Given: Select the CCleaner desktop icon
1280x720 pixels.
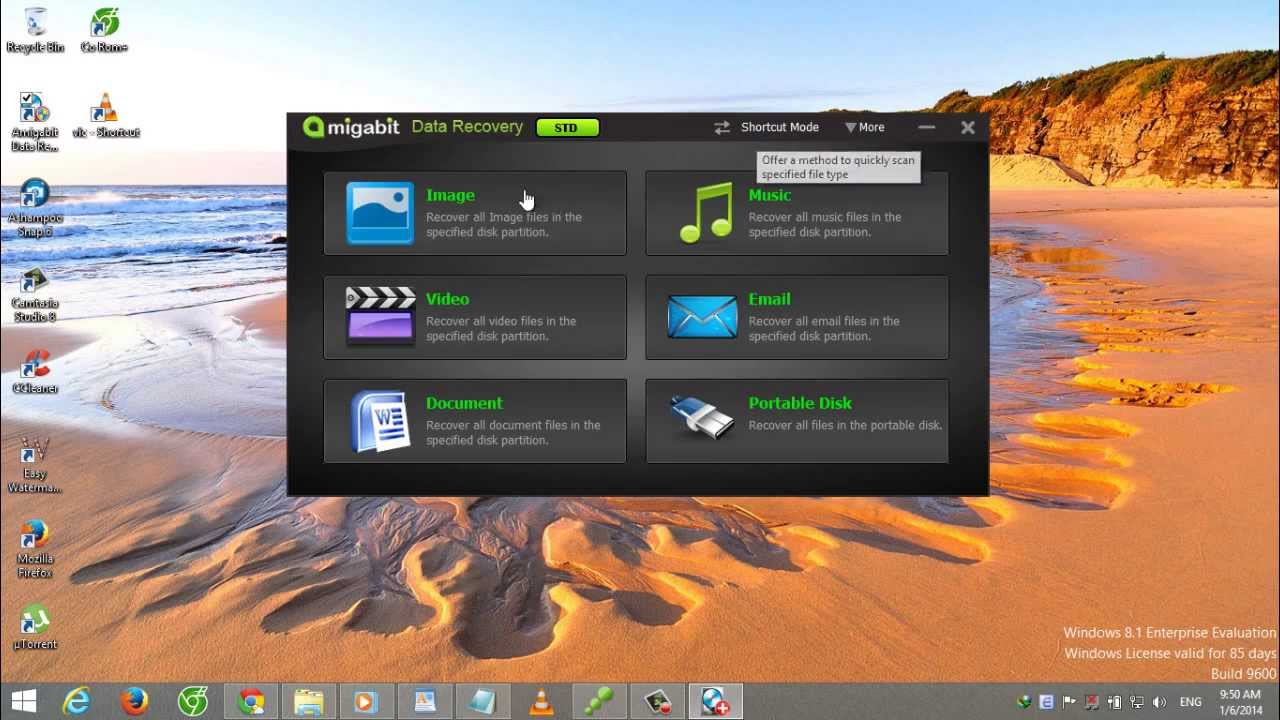Looking at the screenshot, I should (35, 370).
